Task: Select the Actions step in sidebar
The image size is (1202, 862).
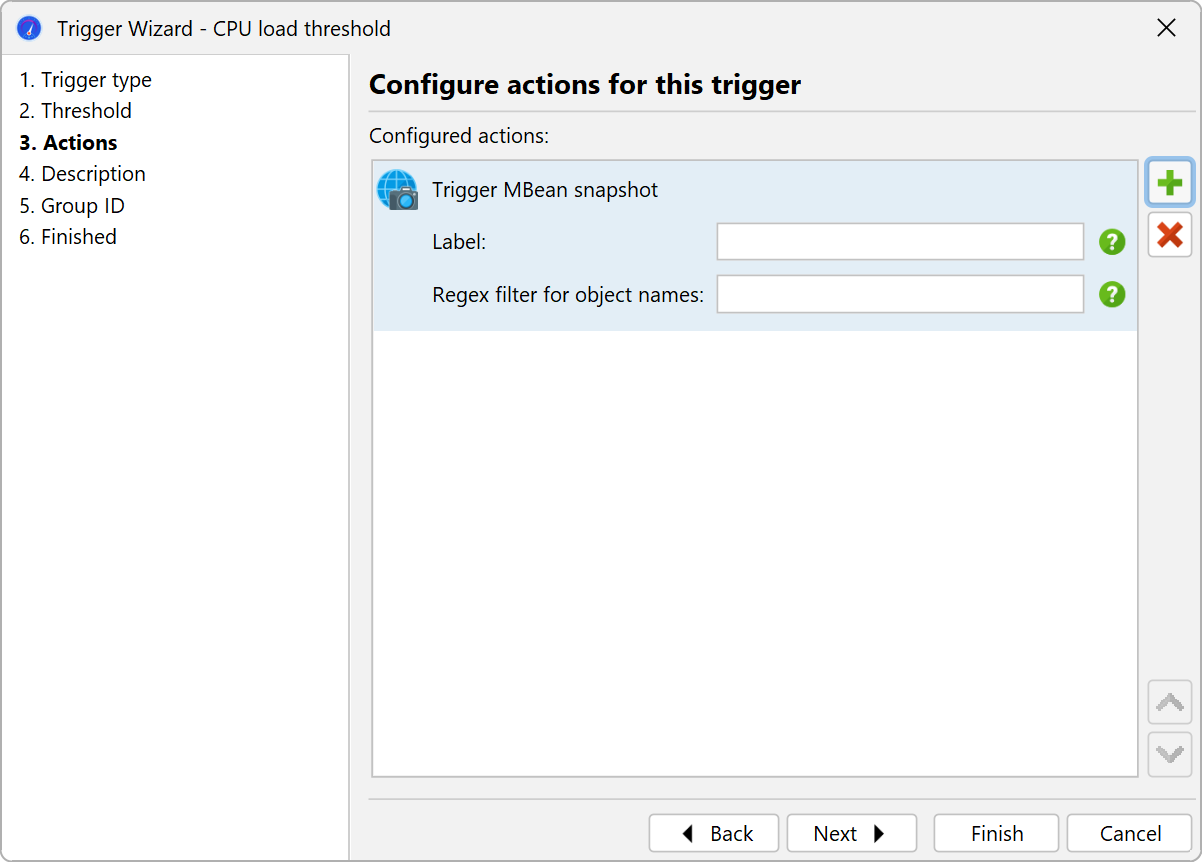Action: point(69,143)
